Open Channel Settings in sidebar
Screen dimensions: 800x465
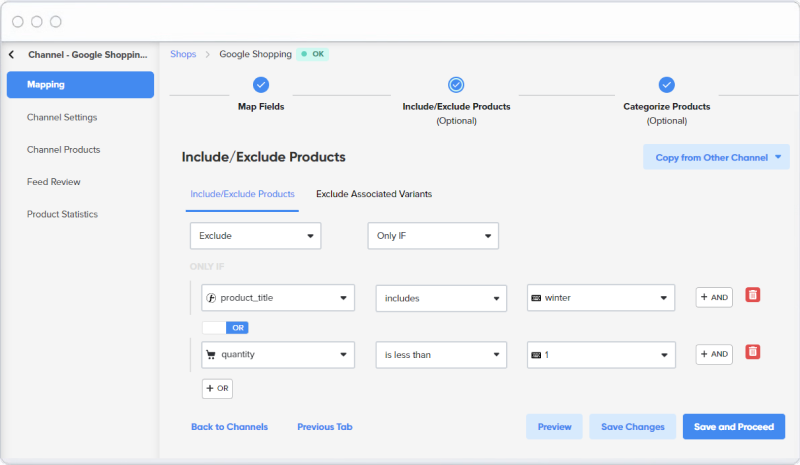62,117
